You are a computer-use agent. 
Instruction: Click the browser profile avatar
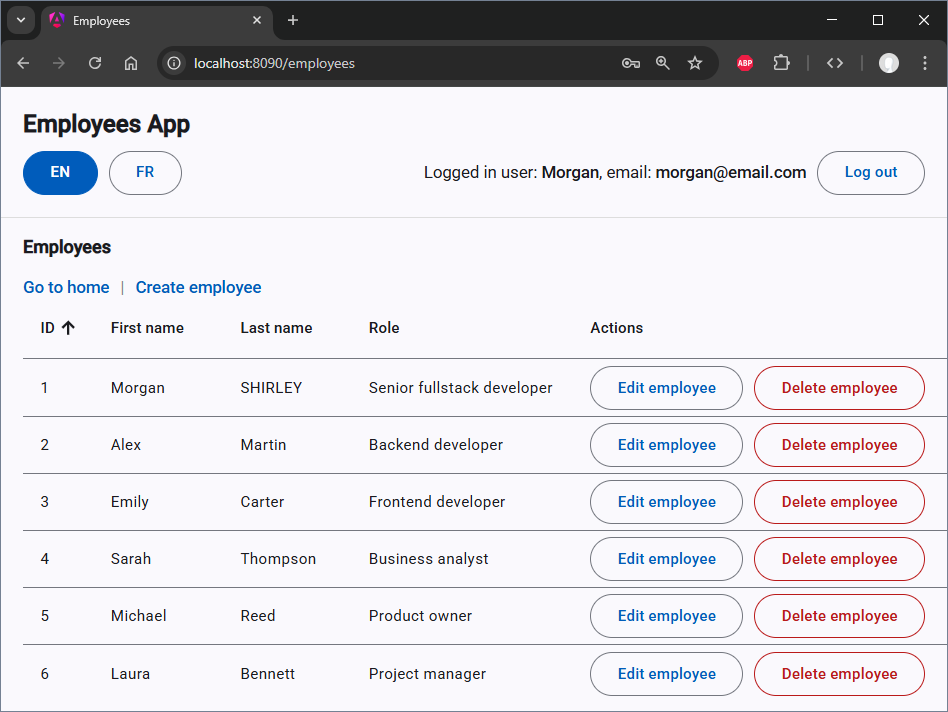888,62
